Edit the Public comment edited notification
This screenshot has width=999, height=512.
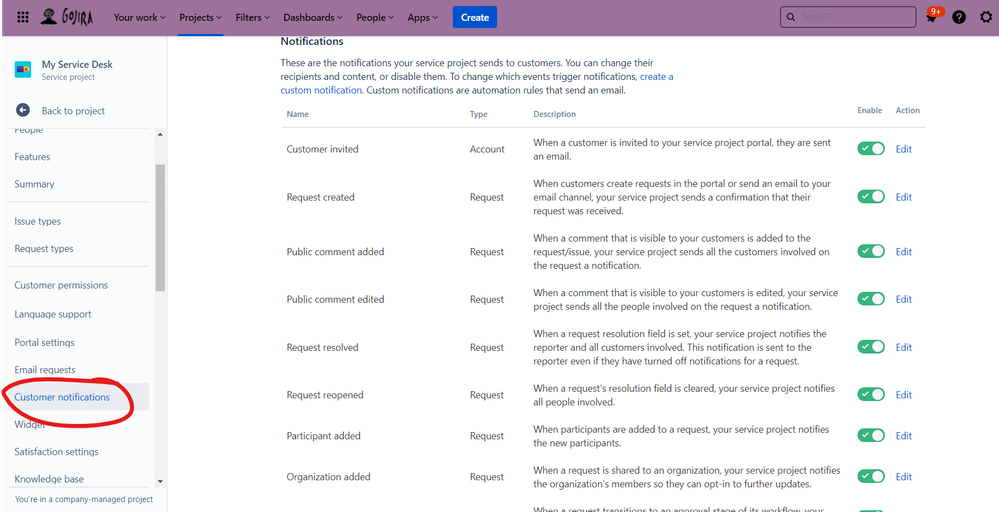point(903,299)
